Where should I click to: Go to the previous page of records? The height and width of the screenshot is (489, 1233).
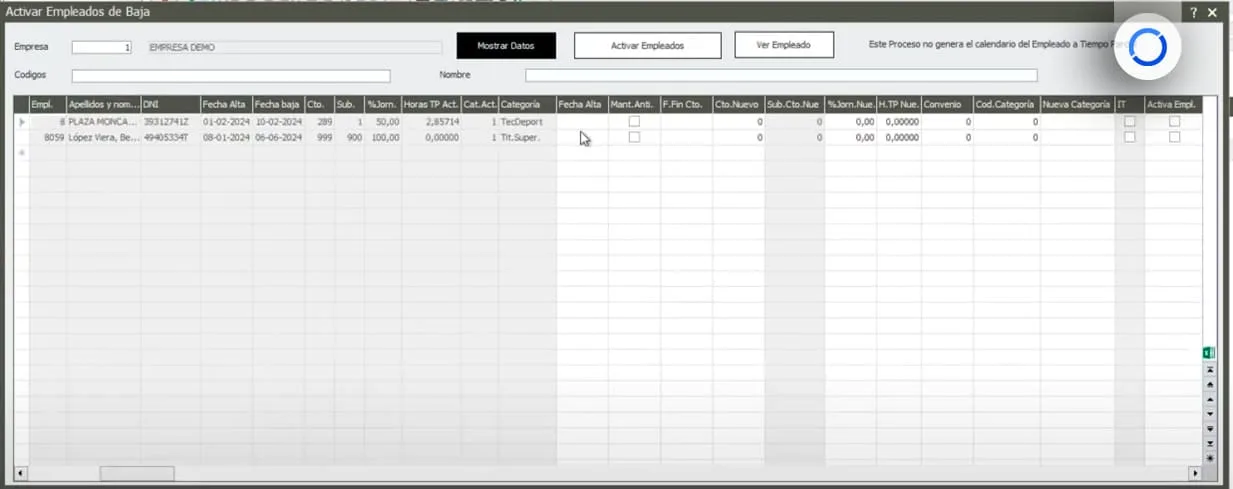(x=1210, y=384)
